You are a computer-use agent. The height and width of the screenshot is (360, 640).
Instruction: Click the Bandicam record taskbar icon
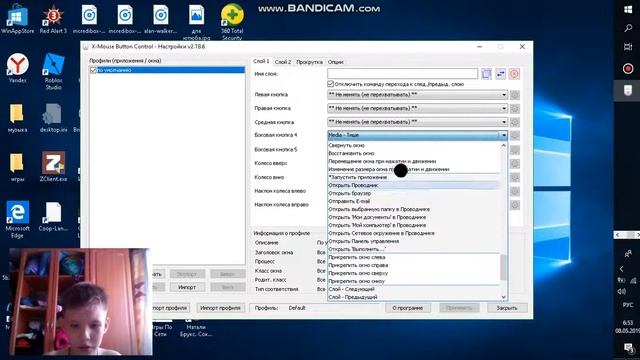click(628, 69)
